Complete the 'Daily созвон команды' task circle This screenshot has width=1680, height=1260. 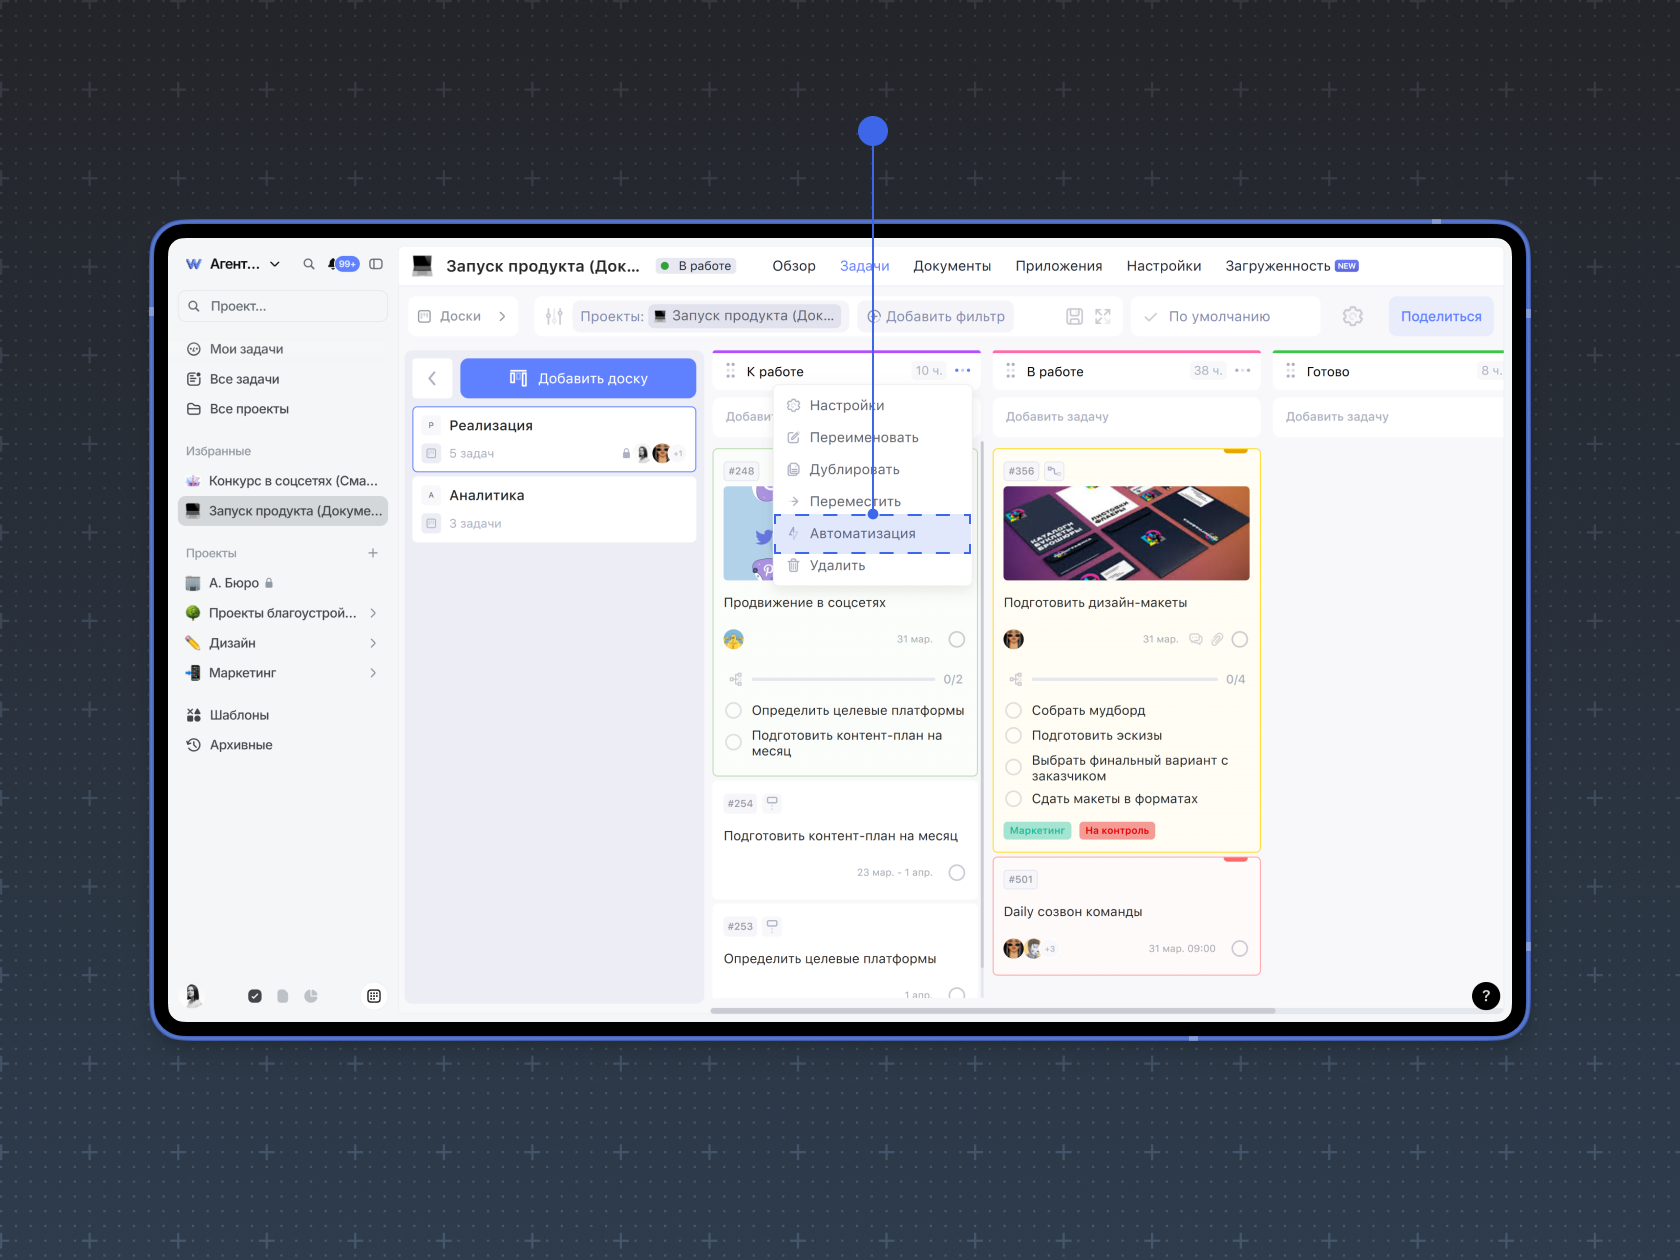tap(1239, 948)
